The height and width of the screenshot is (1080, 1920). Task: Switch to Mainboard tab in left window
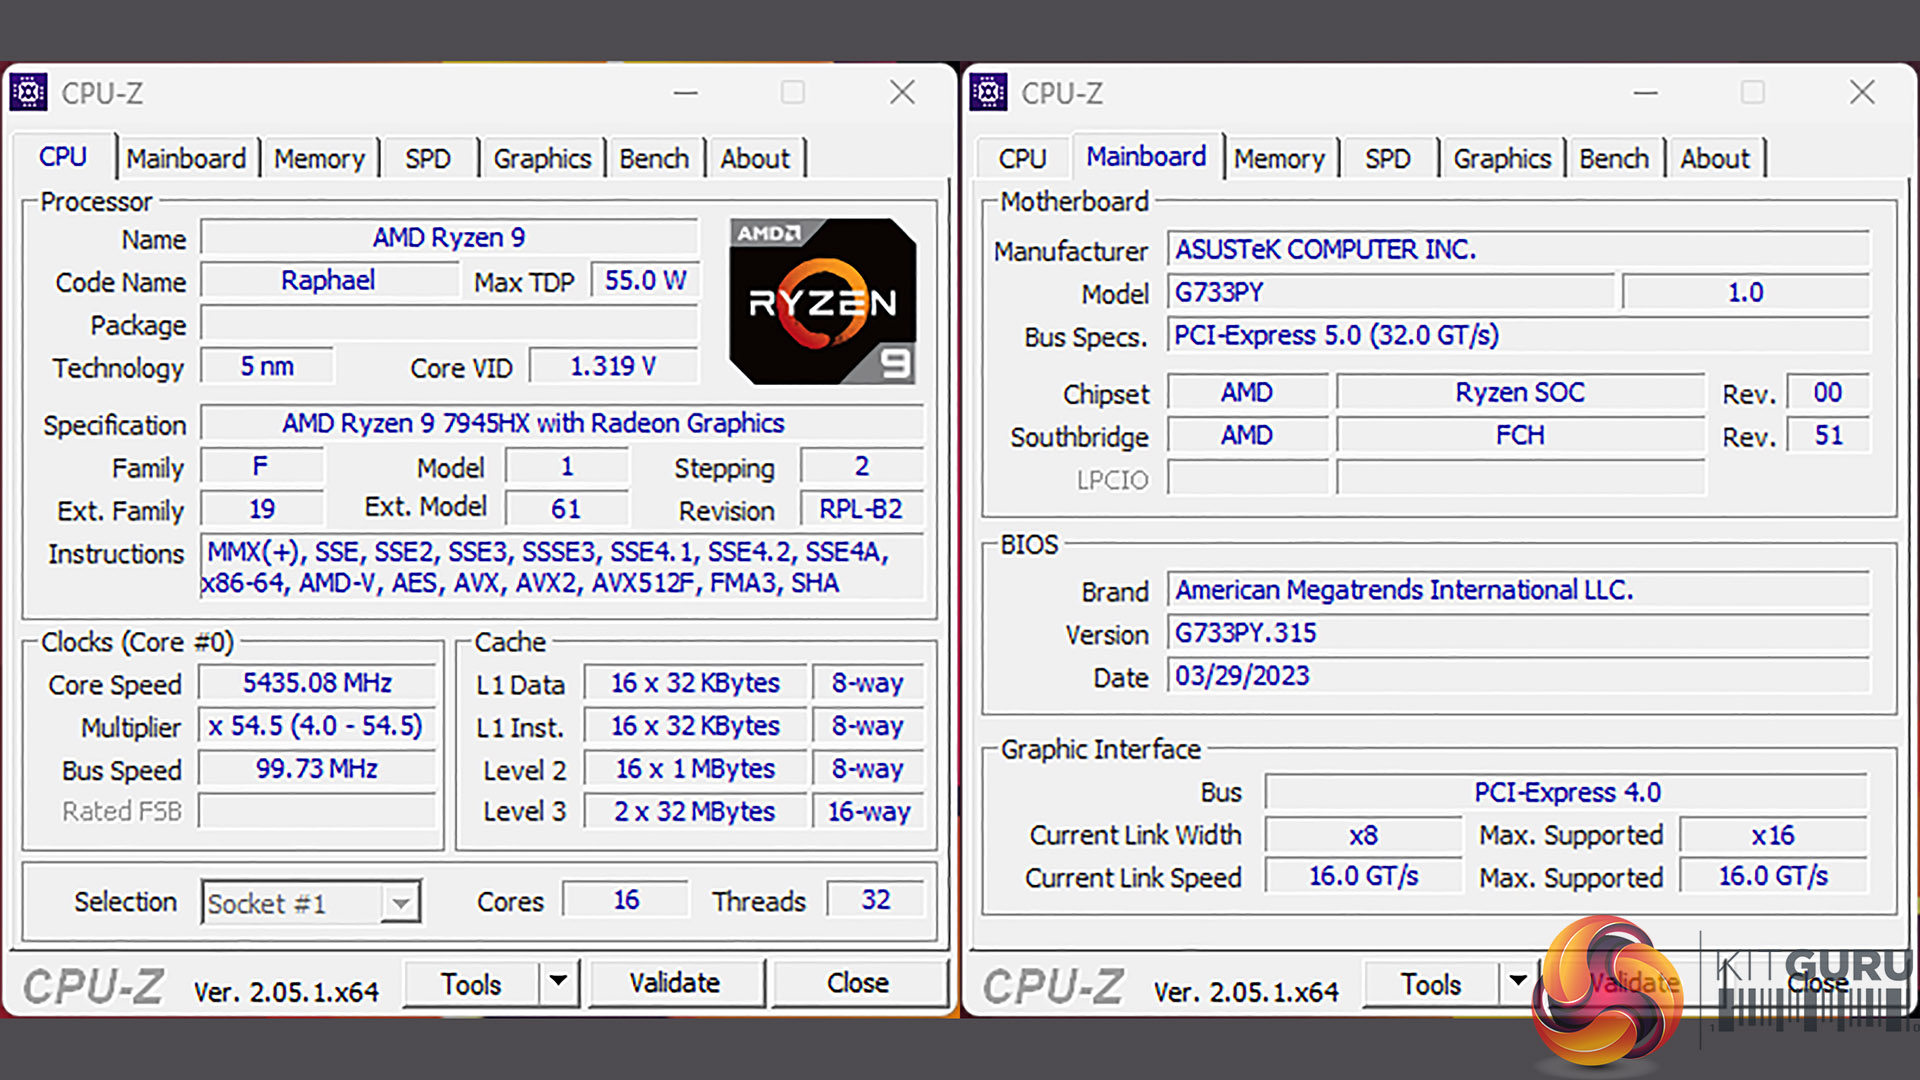186,159
